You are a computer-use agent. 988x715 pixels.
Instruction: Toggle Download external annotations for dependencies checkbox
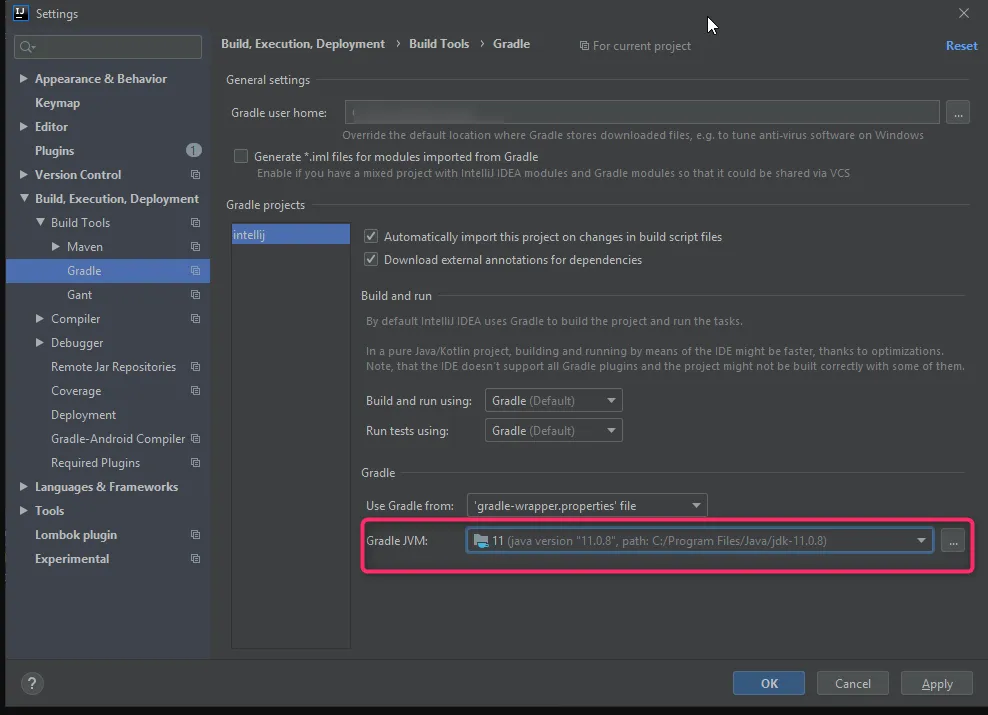tap(371, 259)
